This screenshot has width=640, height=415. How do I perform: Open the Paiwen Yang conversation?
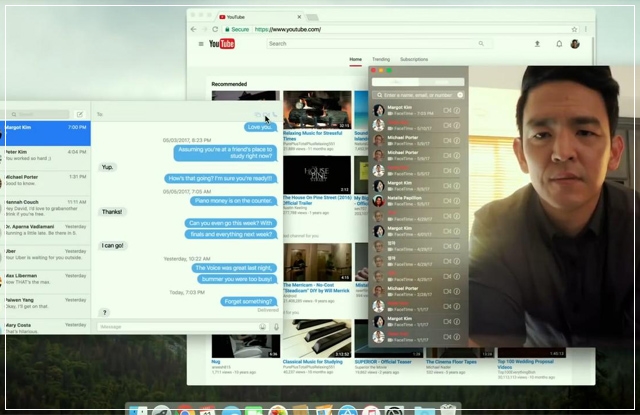coord(45,306)
